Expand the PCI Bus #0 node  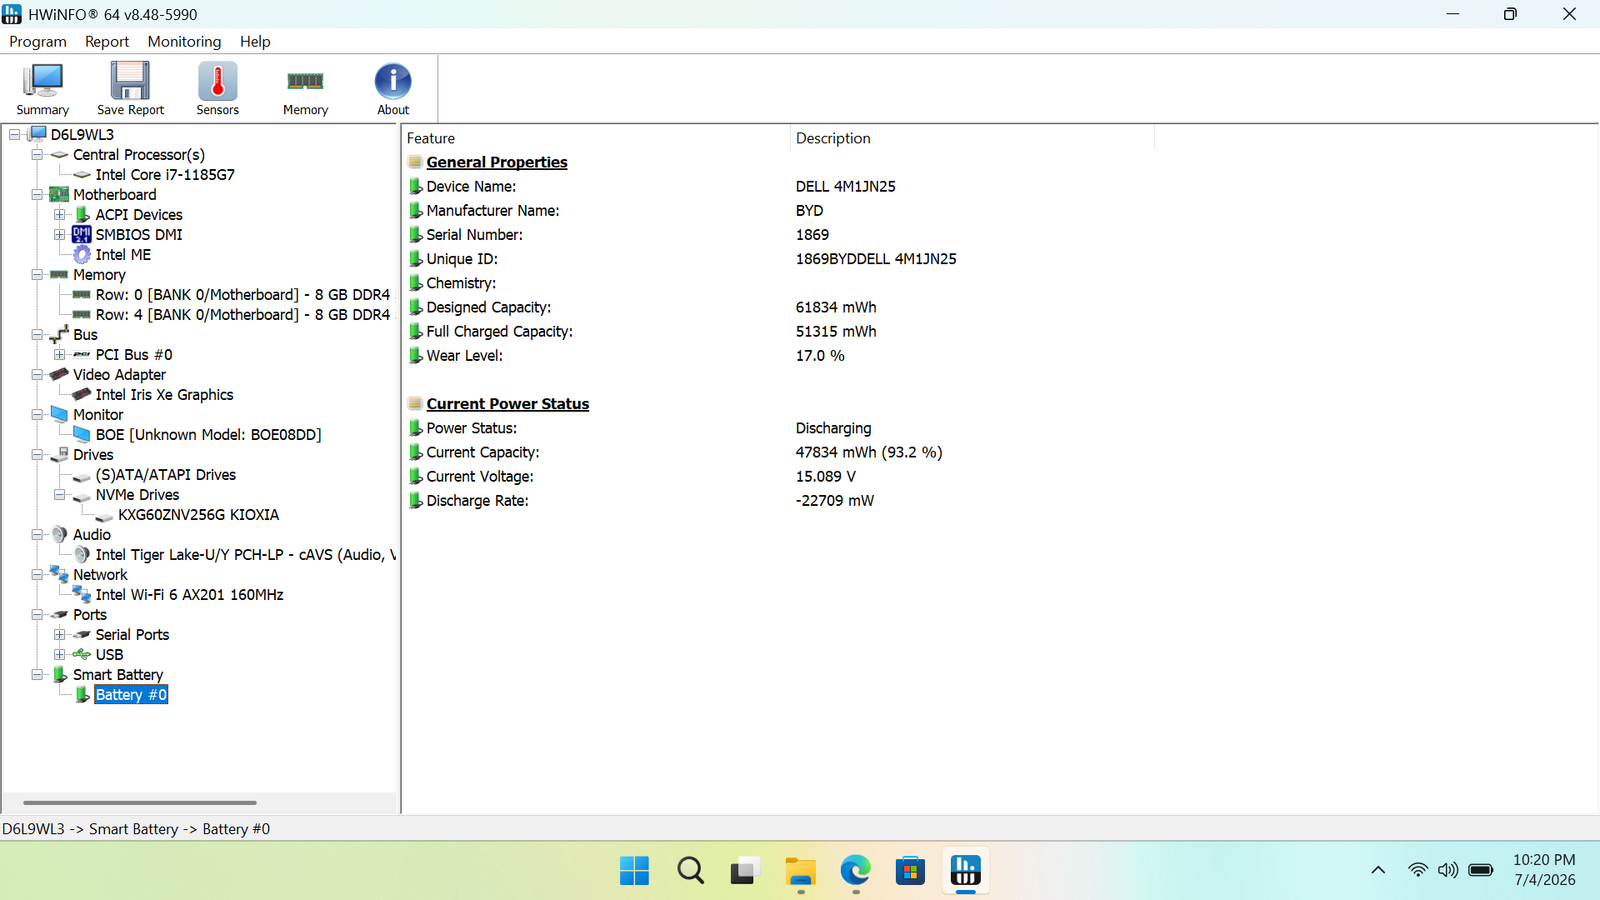pyautogui.click(x=59, y=355)
